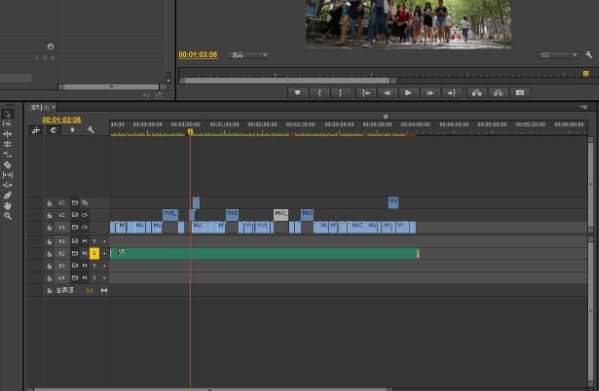Select the Slide tool
Viewport: 599px width, 391px height.
[x=8, y=185]
